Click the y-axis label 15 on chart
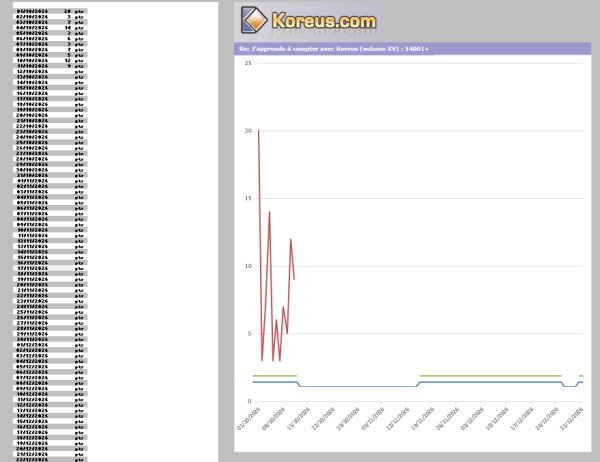Image resolution: width=600 pixels, height=462 pixels. (x=248, y=198)
